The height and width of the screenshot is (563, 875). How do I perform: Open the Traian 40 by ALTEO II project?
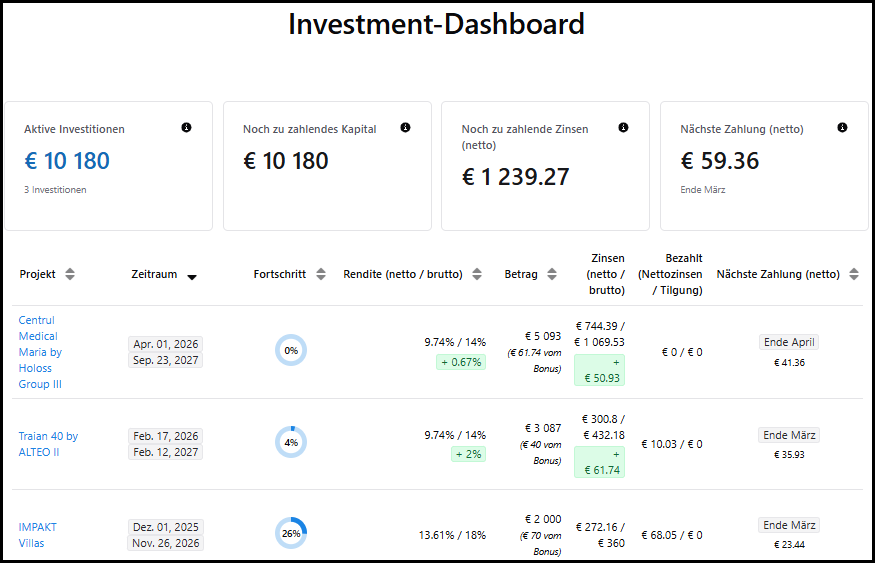(48, 444)
